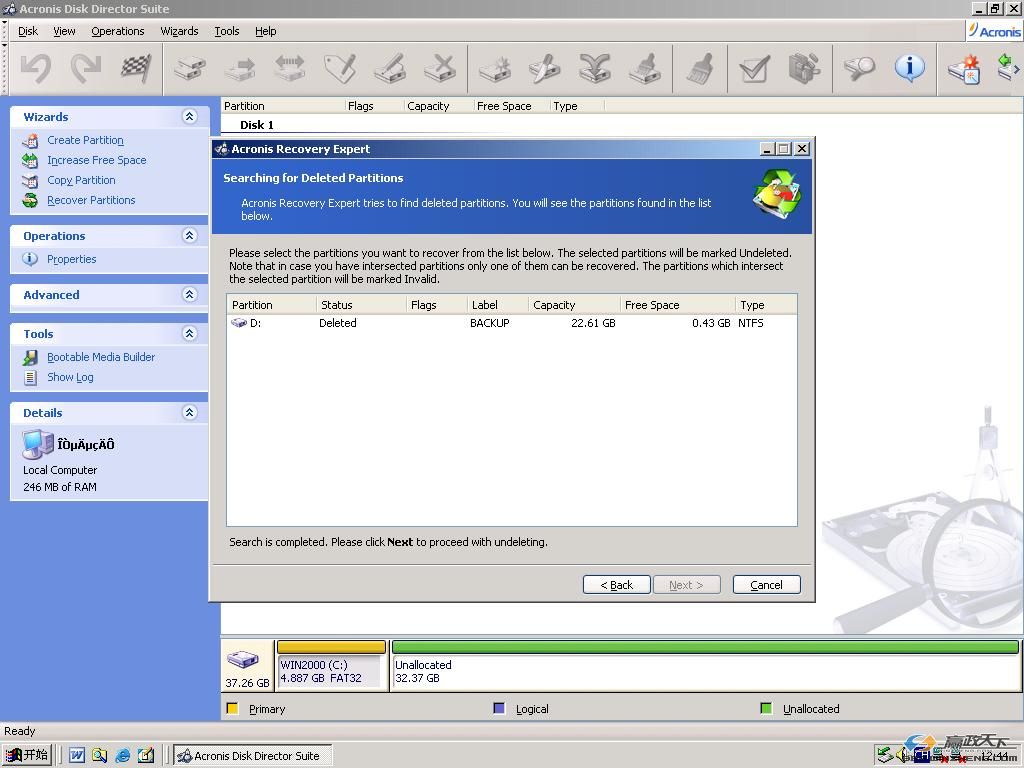Screen dimensions: 1024x768
Task: Click the Recover Partitions link
Action: point(91,200)
